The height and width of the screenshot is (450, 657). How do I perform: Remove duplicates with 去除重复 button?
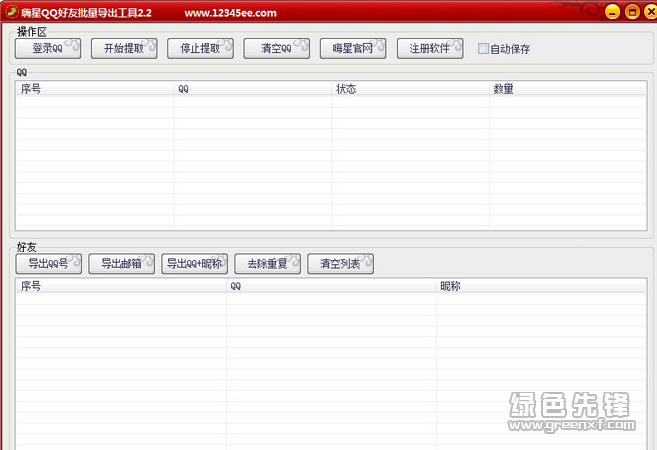pos(267,264)
